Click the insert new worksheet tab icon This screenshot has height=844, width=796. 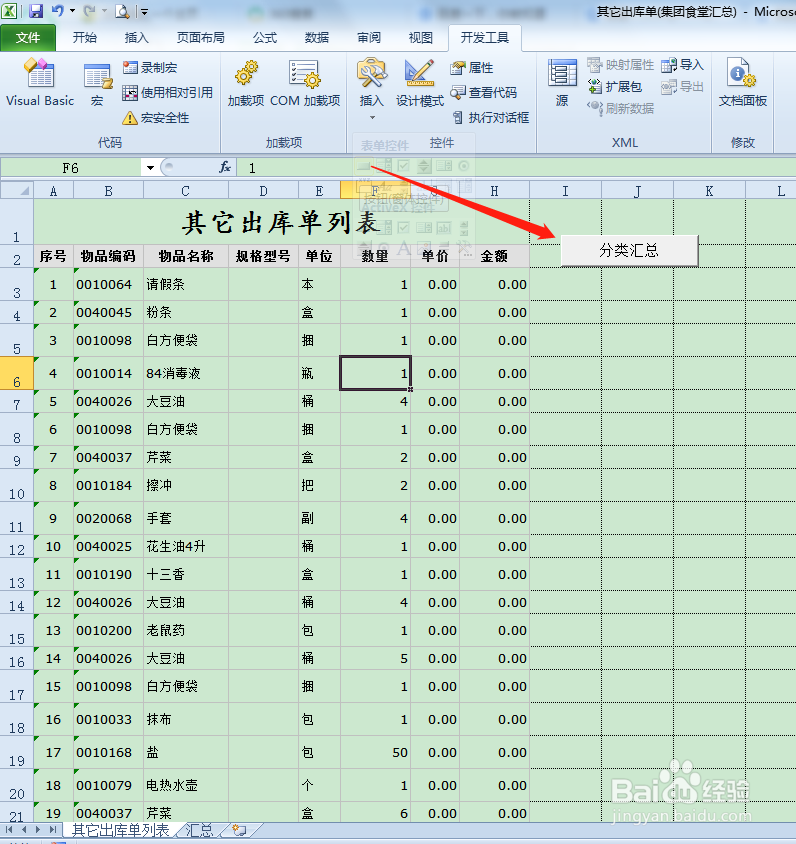pos(239,829)
